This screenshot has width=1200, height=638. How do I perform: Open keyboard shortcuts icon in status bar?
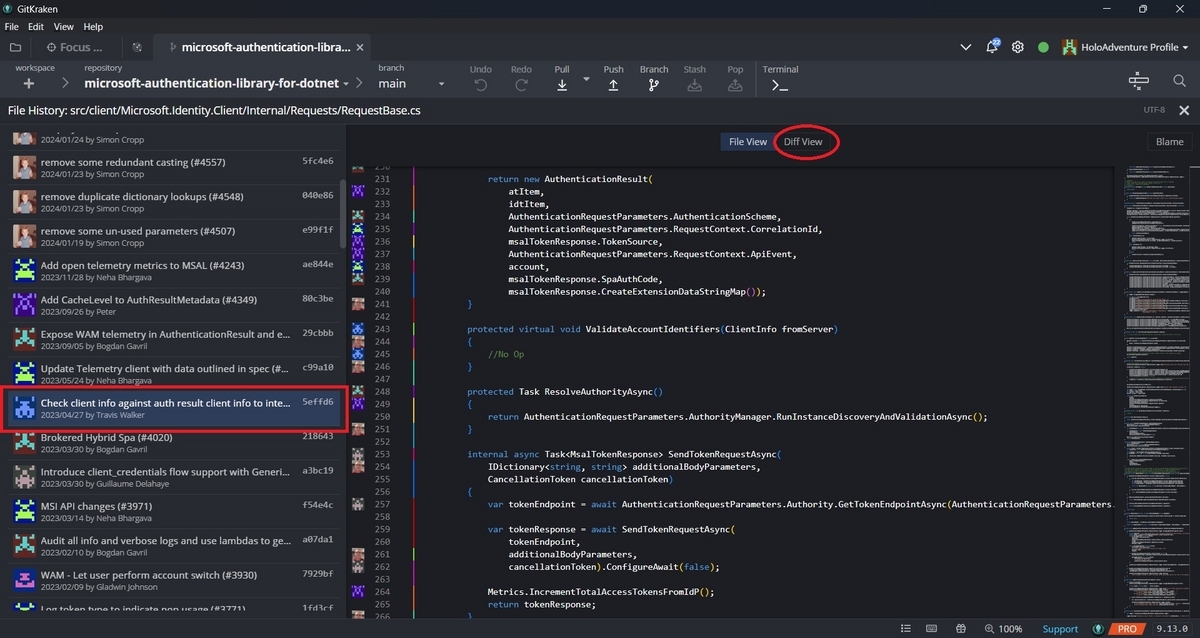coord(931,629)
